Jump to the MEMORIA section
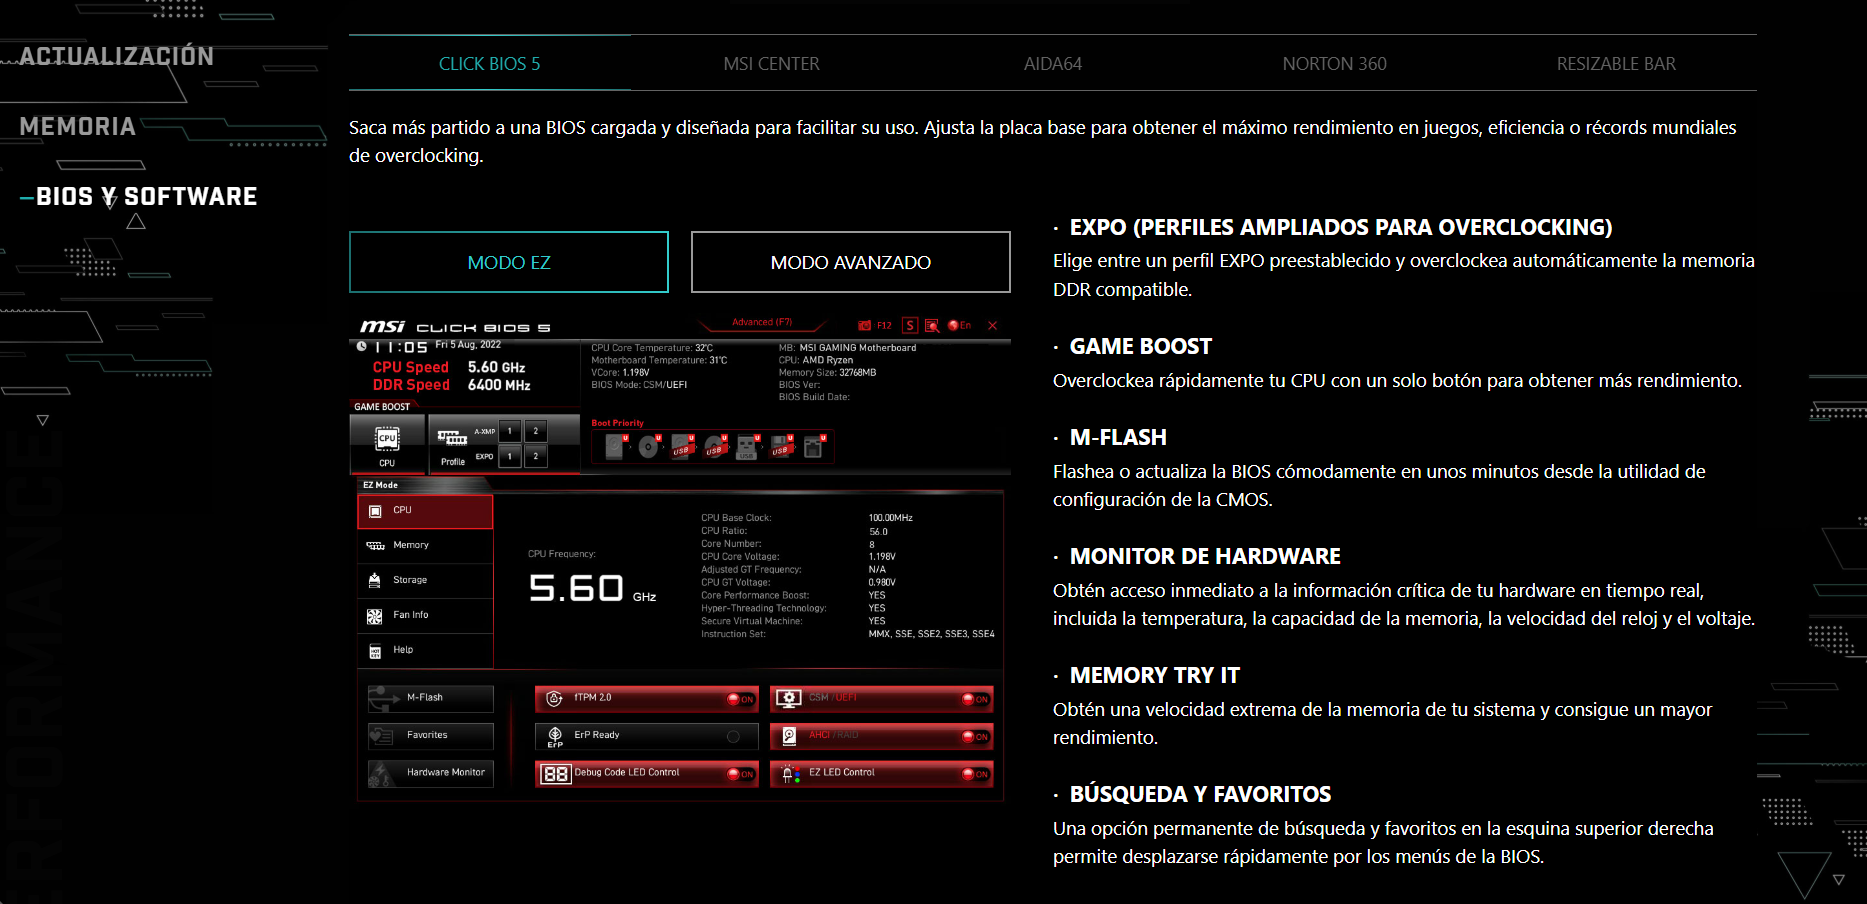Image resolution: width=1867 pixels, height=904 pixels. 78,127
